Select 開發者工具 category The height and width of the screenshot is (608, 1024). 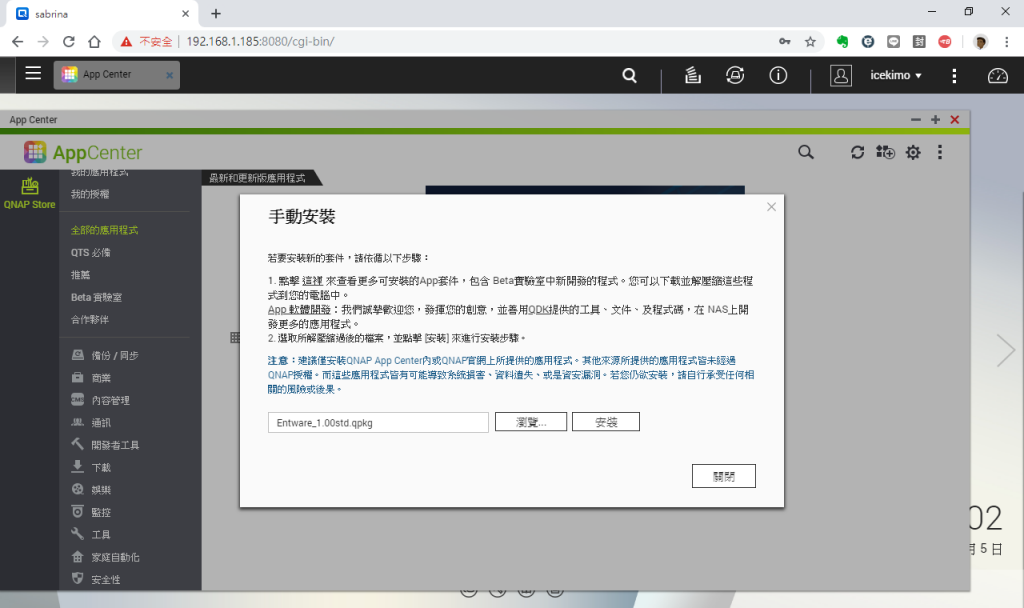tap(105, 445)
